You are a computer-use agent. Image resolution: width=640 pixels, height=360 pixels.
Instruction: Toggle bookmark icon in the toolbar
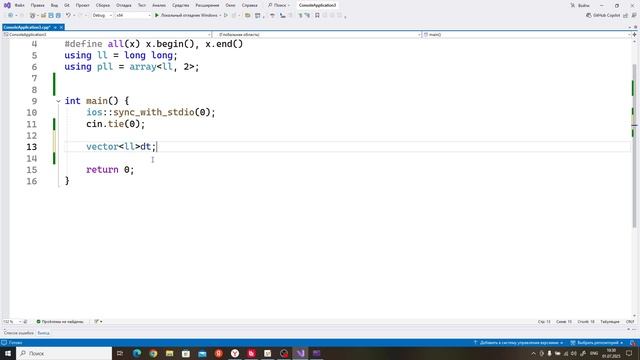coord(317,15)
